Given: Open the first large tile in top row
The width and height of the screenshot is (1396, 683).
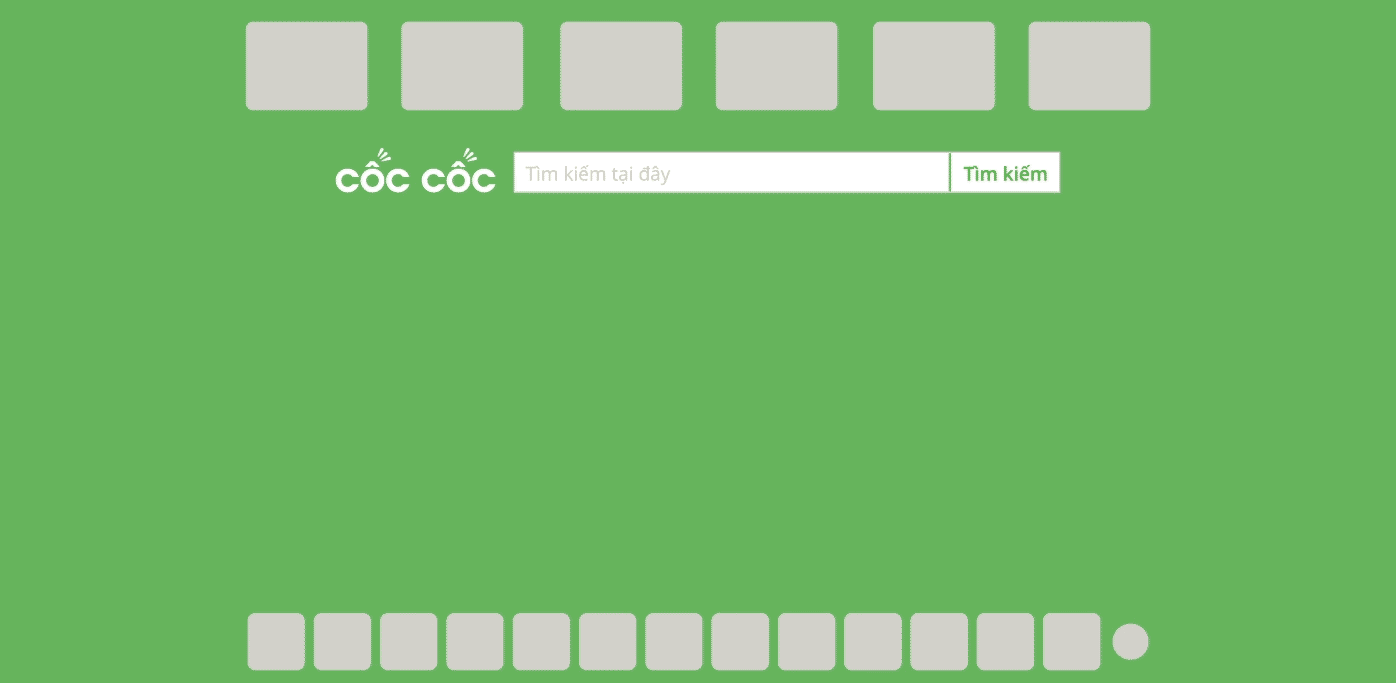Looking at the screenshot, I should click(x=307, y=66).
